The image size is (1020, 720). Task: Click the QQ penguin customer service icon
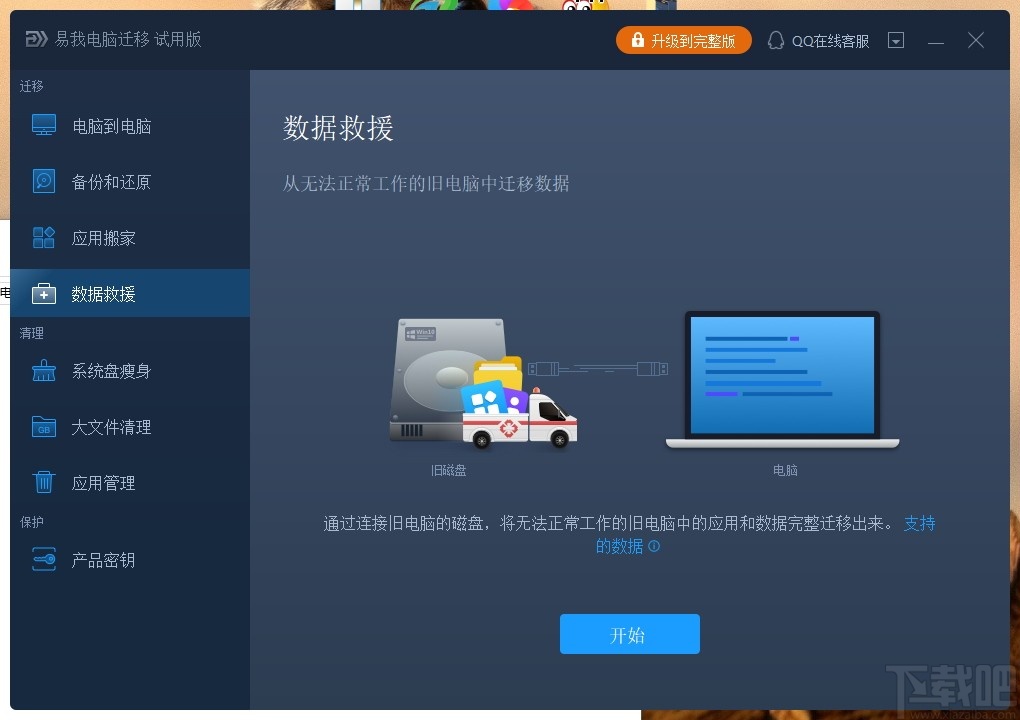776,40
